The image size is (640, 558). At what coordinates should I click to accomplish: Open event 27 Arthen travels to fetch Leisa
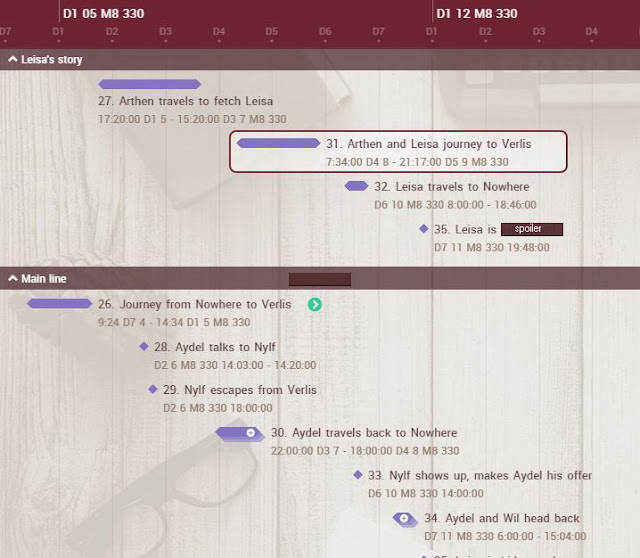coord(185,101)
